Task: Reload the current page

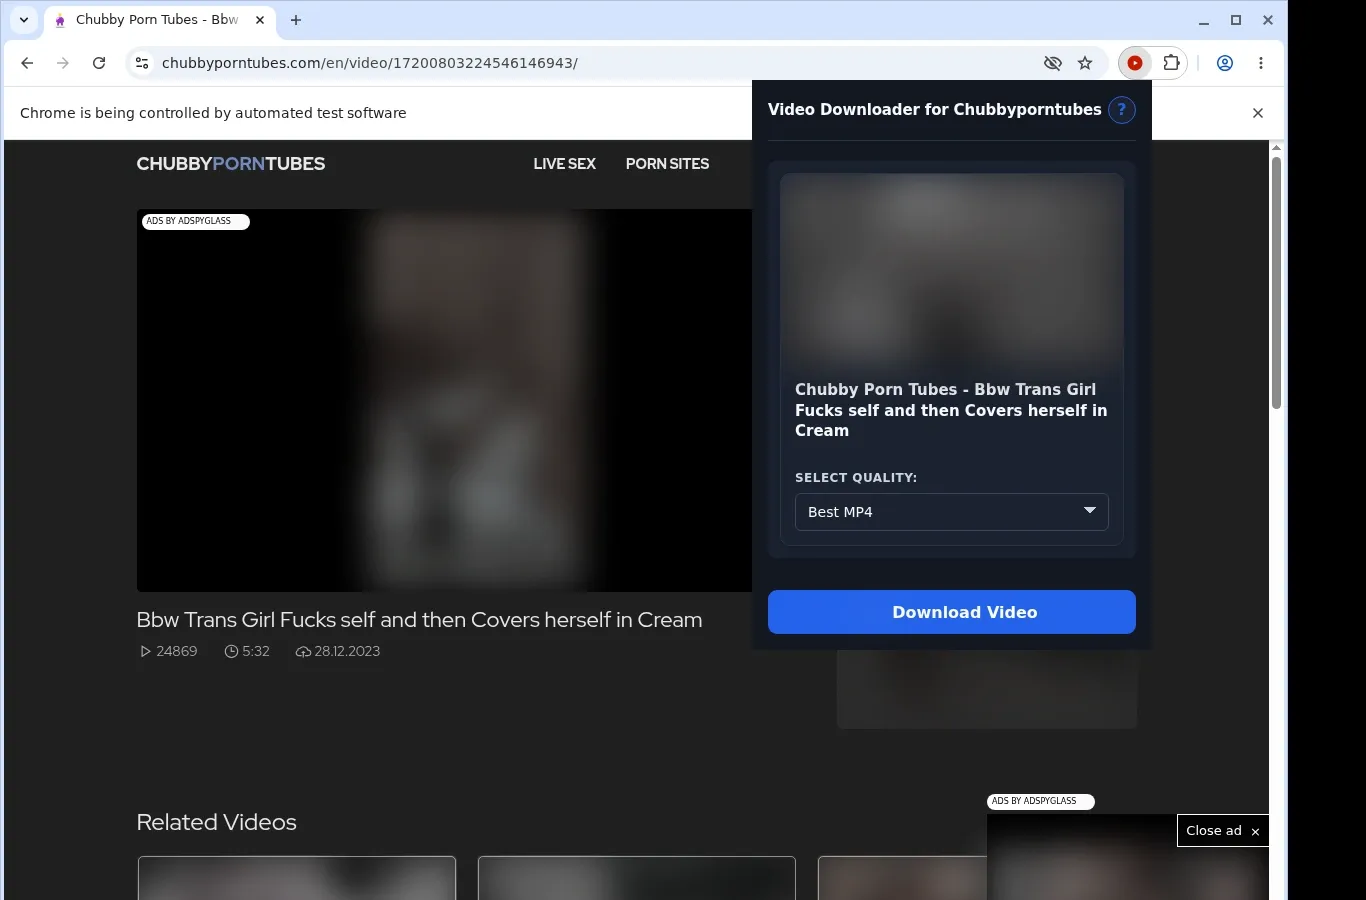Action: (99, 63)
